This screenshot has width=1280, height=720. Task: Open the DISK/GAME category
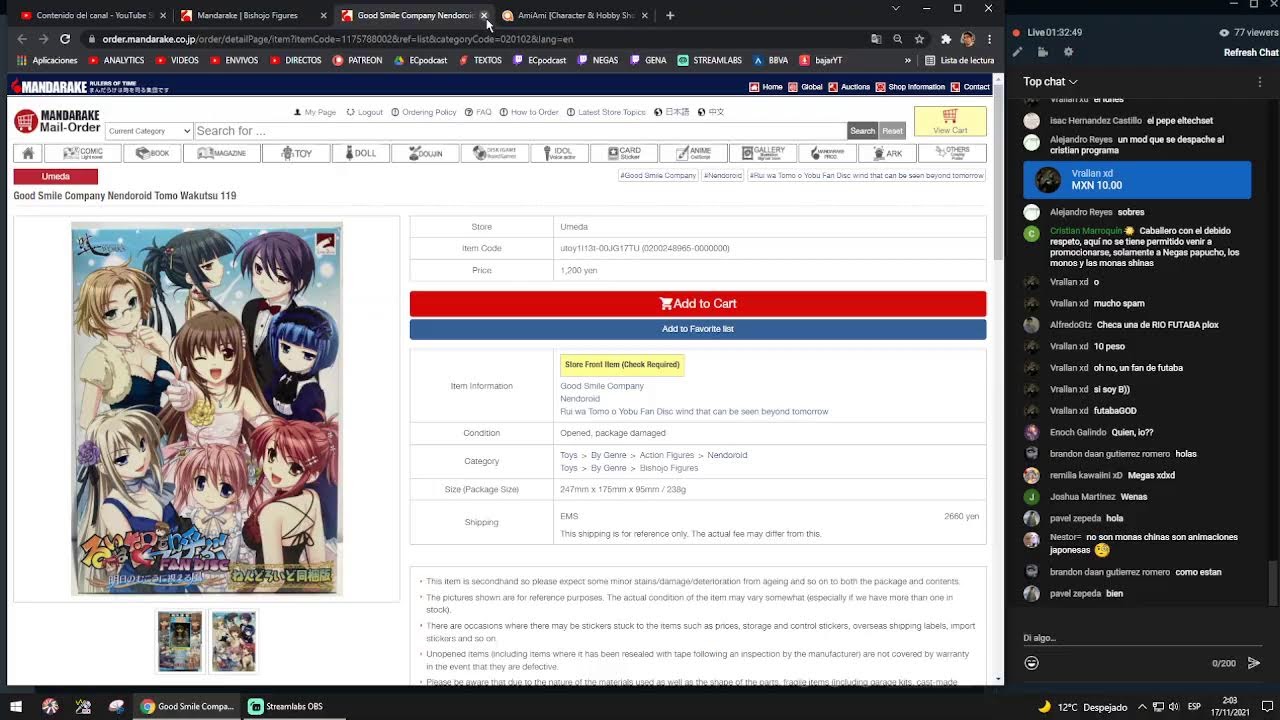point(494,153)
